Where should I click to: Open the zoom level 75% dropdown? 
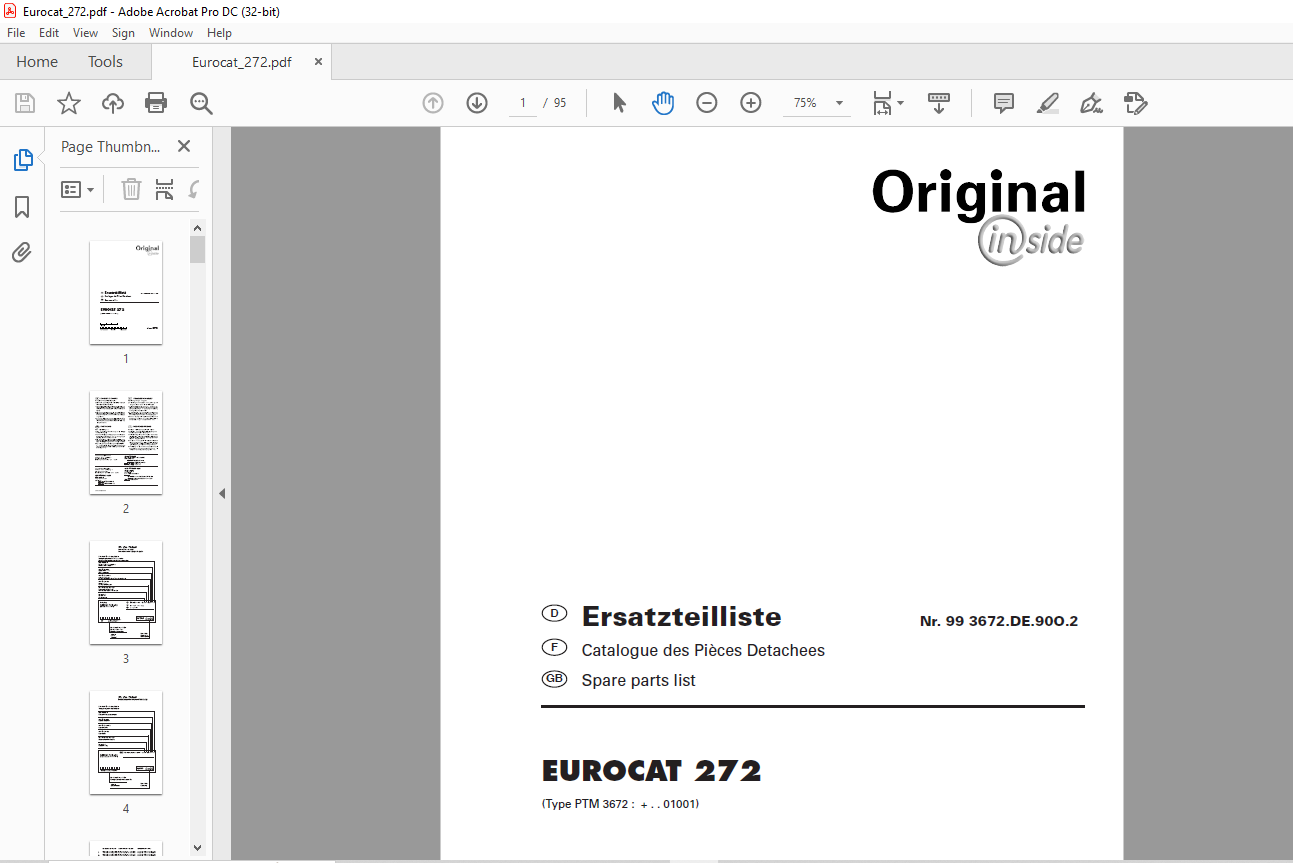click(817, 103)
